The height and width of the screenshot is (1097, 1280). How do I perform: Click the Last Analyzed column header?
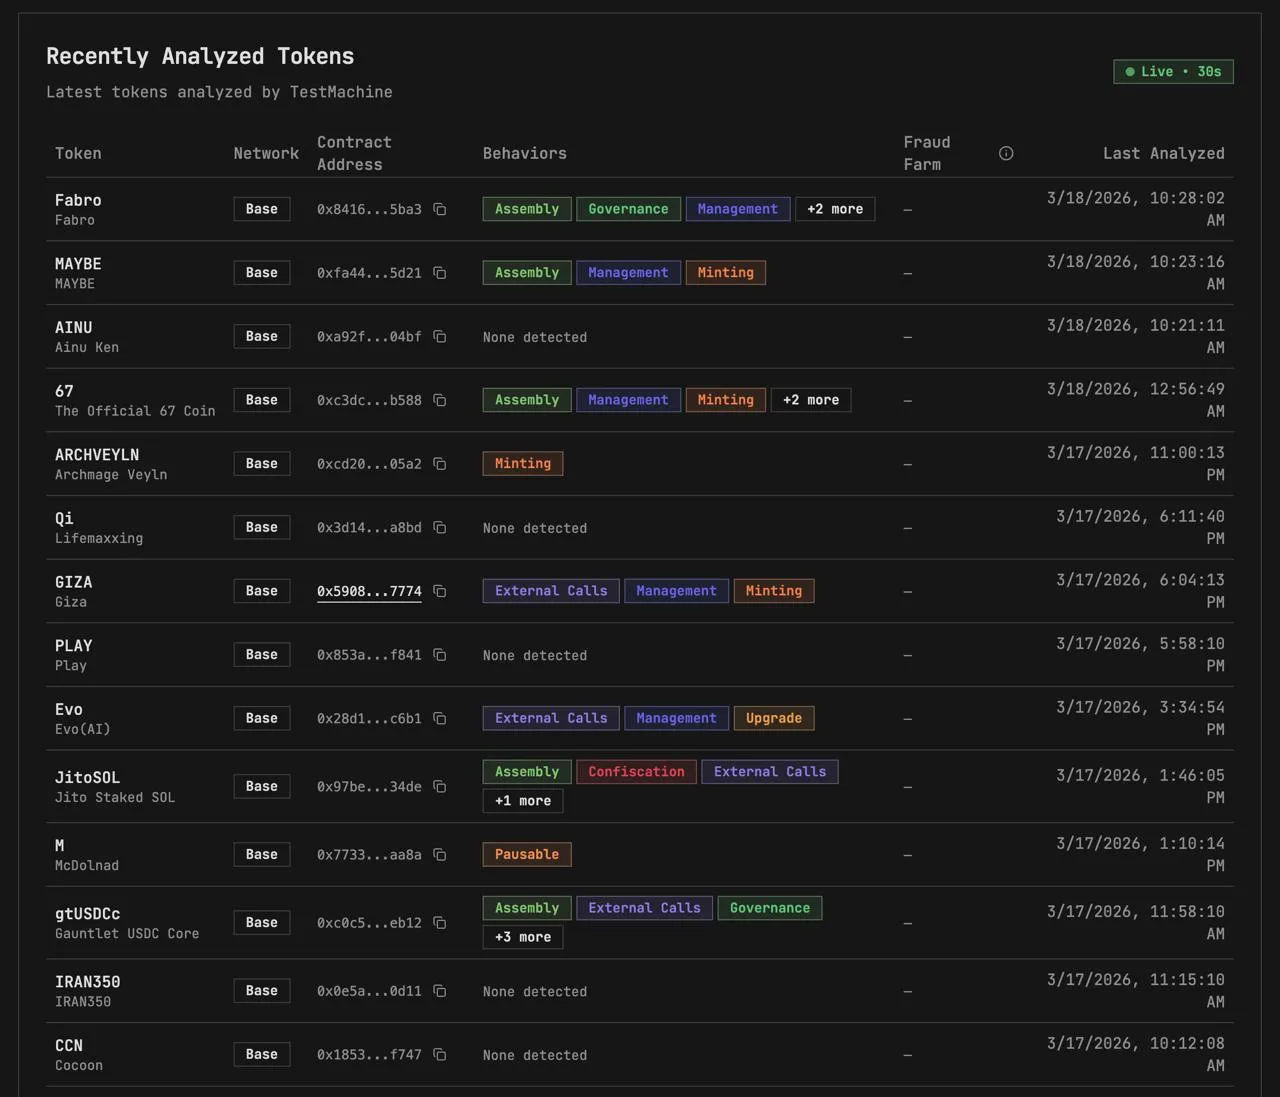[x=1163, y=153]
